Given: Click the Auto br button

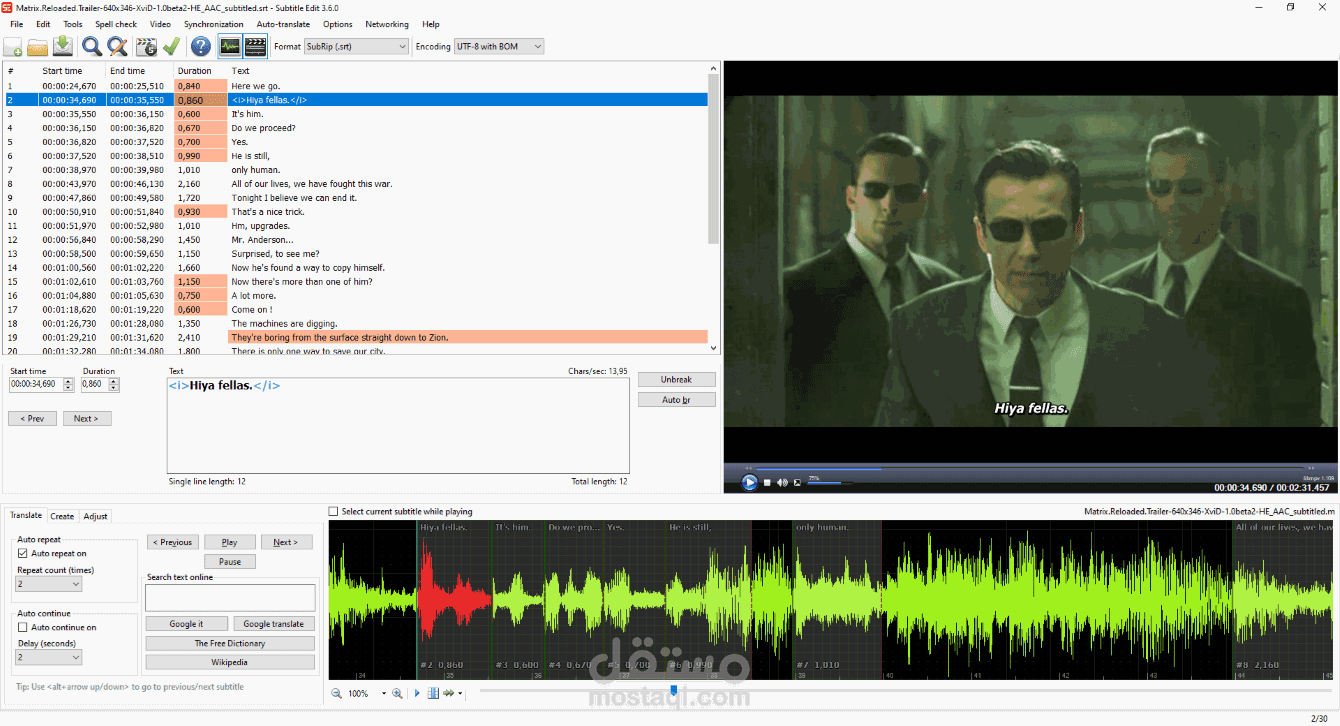Looking at the screenshot, I should pos(677,400).
